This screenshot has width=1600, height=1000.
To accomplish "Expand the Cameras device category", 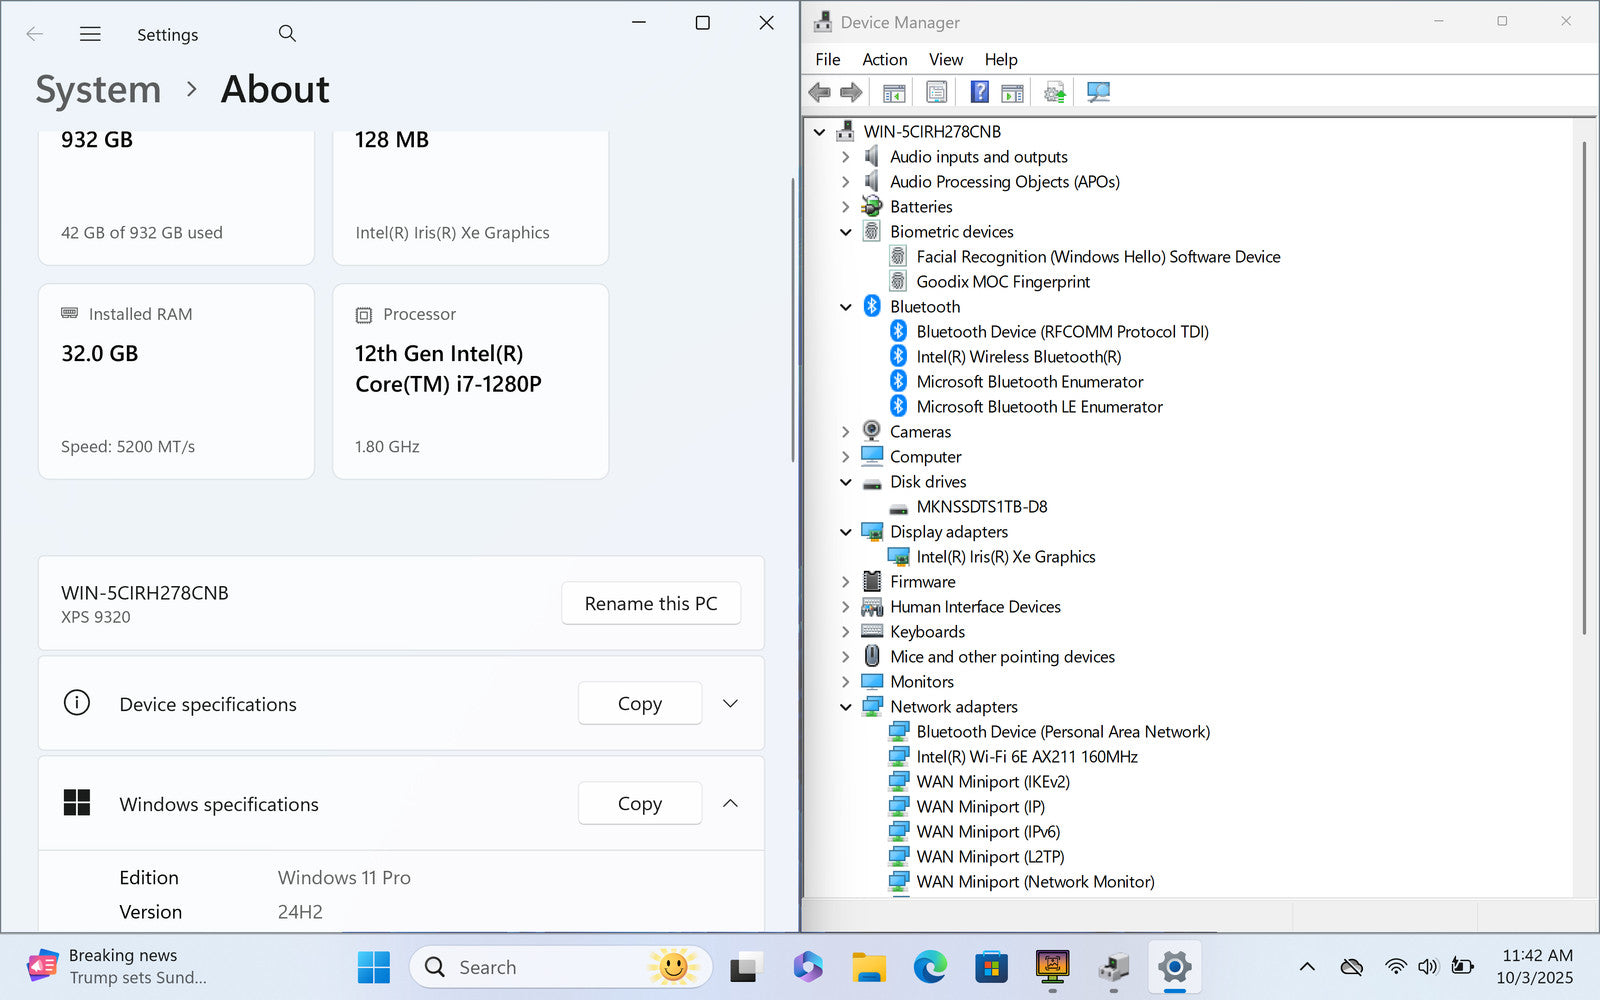I will [846, 432].
